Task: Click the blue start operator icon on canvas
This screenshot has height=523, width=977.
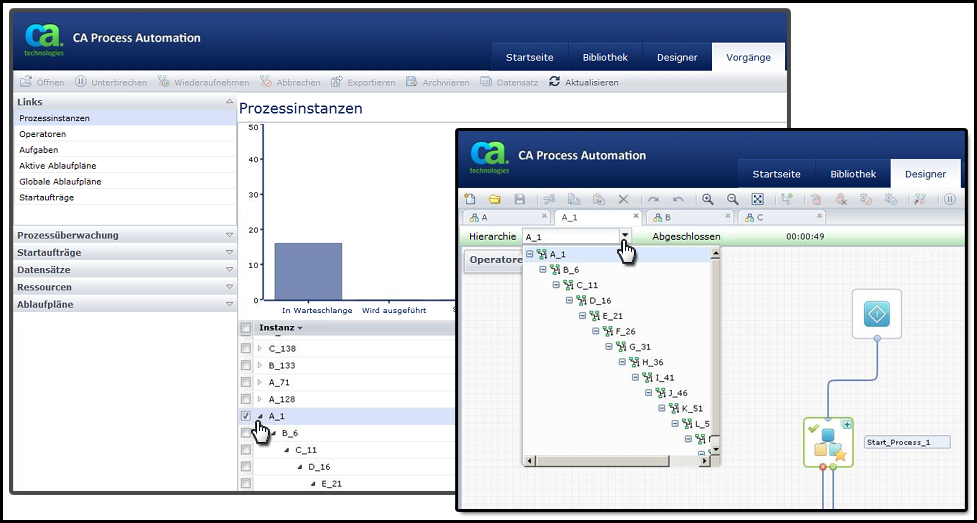Action: coord(877,314)
